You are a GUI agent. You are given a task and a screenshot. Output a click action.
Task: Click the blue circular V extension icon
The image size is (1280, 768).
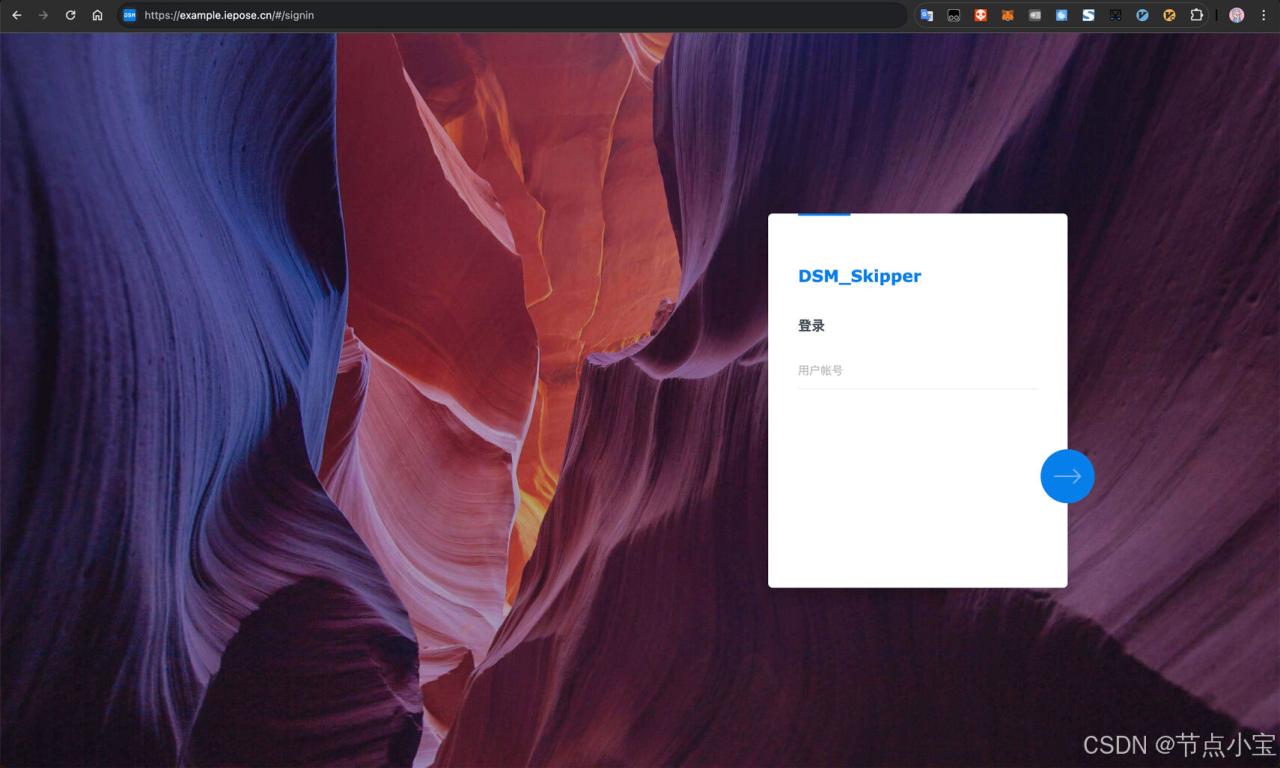pos(1142,15)
